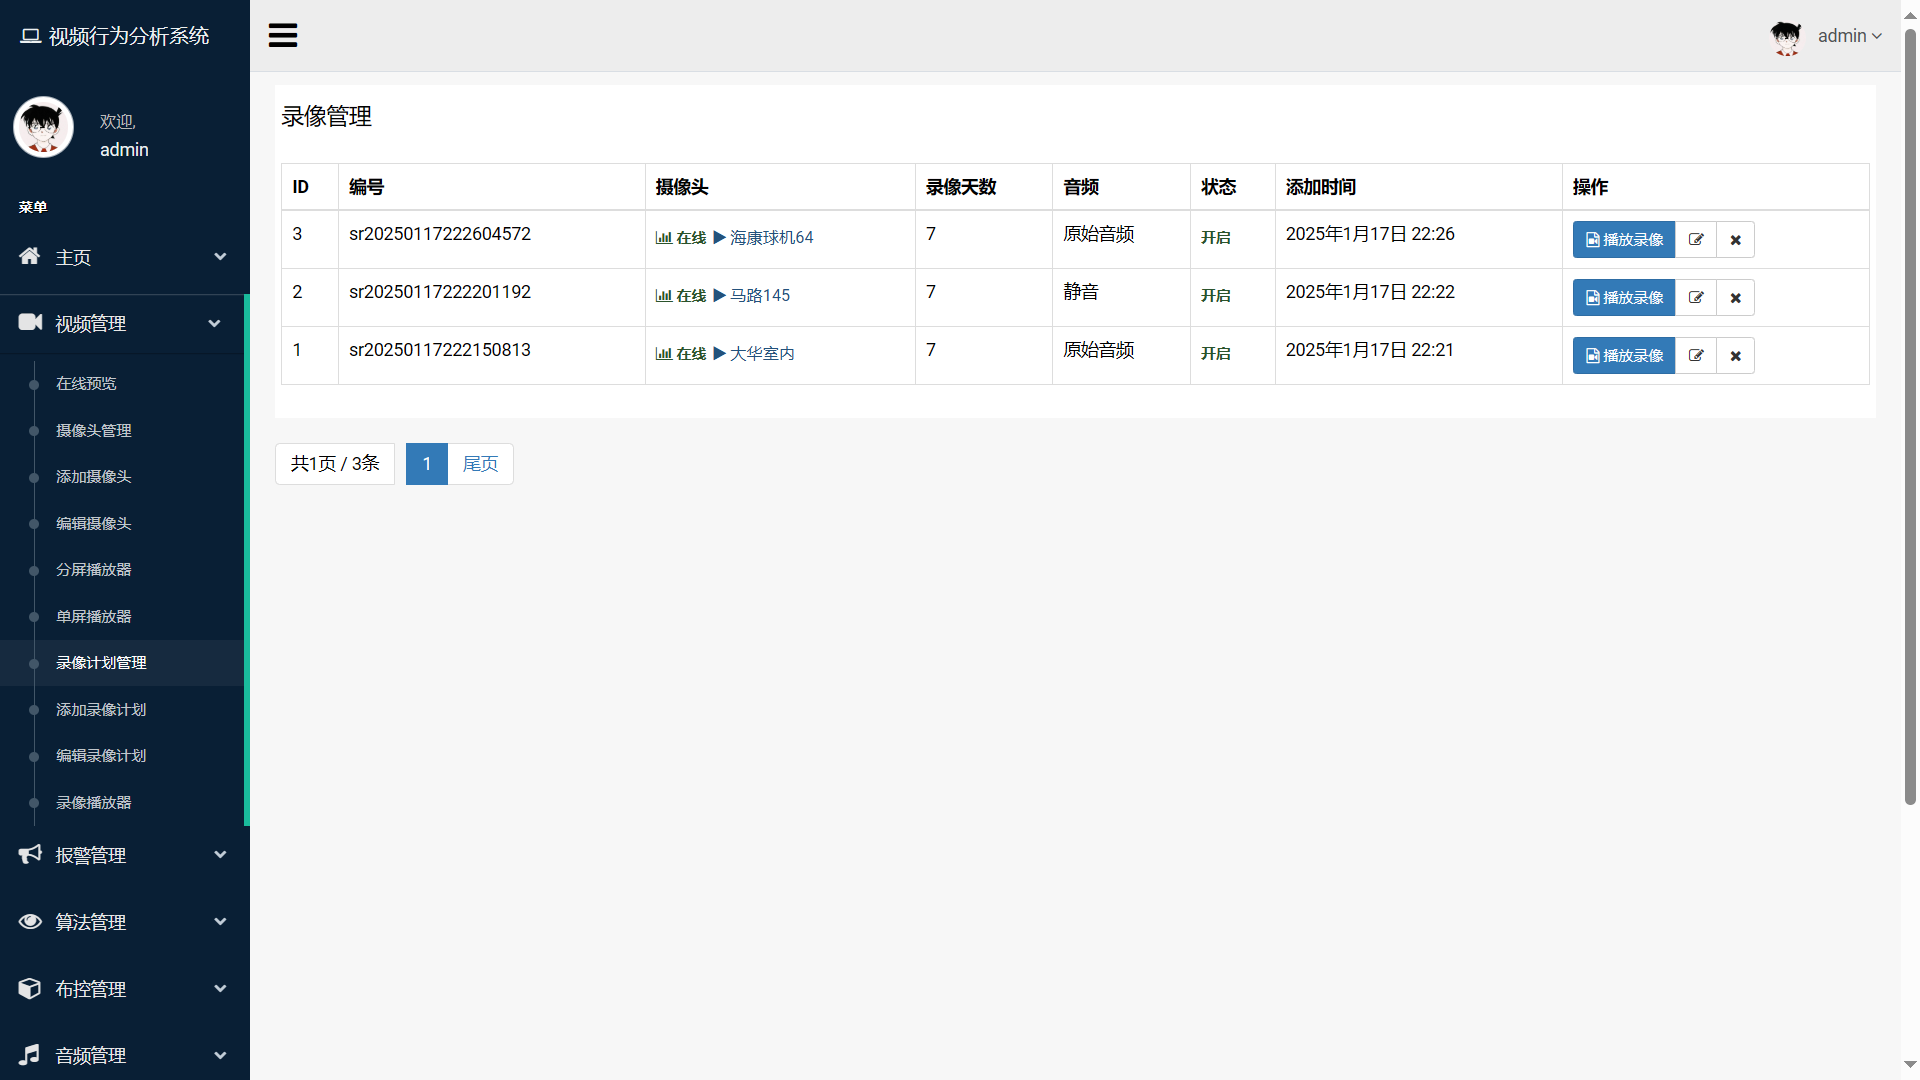This screenshot has width=1920, height=1080.
Task: Open the admin user dropdown
Action: tap(1849, 36)
